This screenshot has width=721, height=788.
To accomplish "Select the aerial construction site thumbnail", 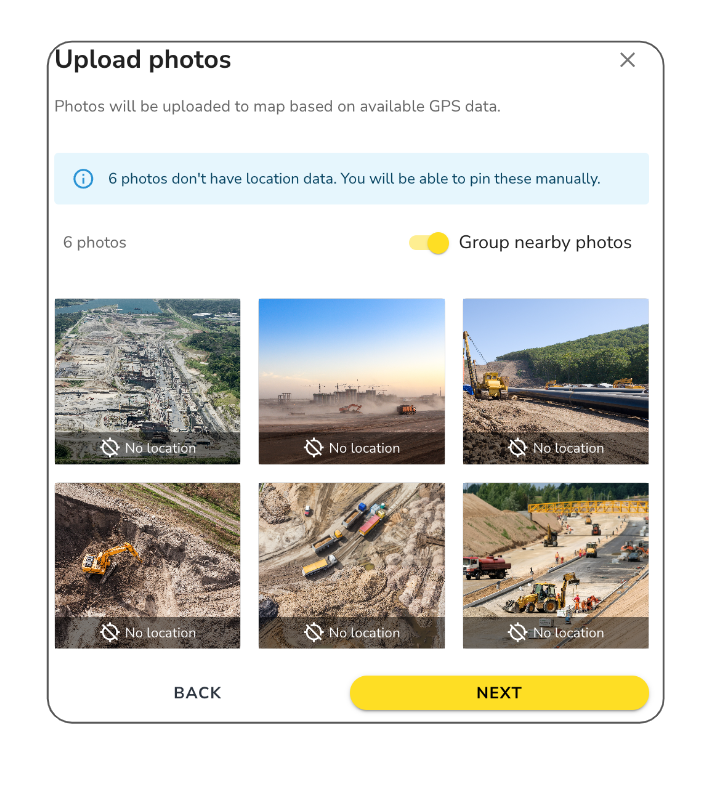I will tap(147, 381).
